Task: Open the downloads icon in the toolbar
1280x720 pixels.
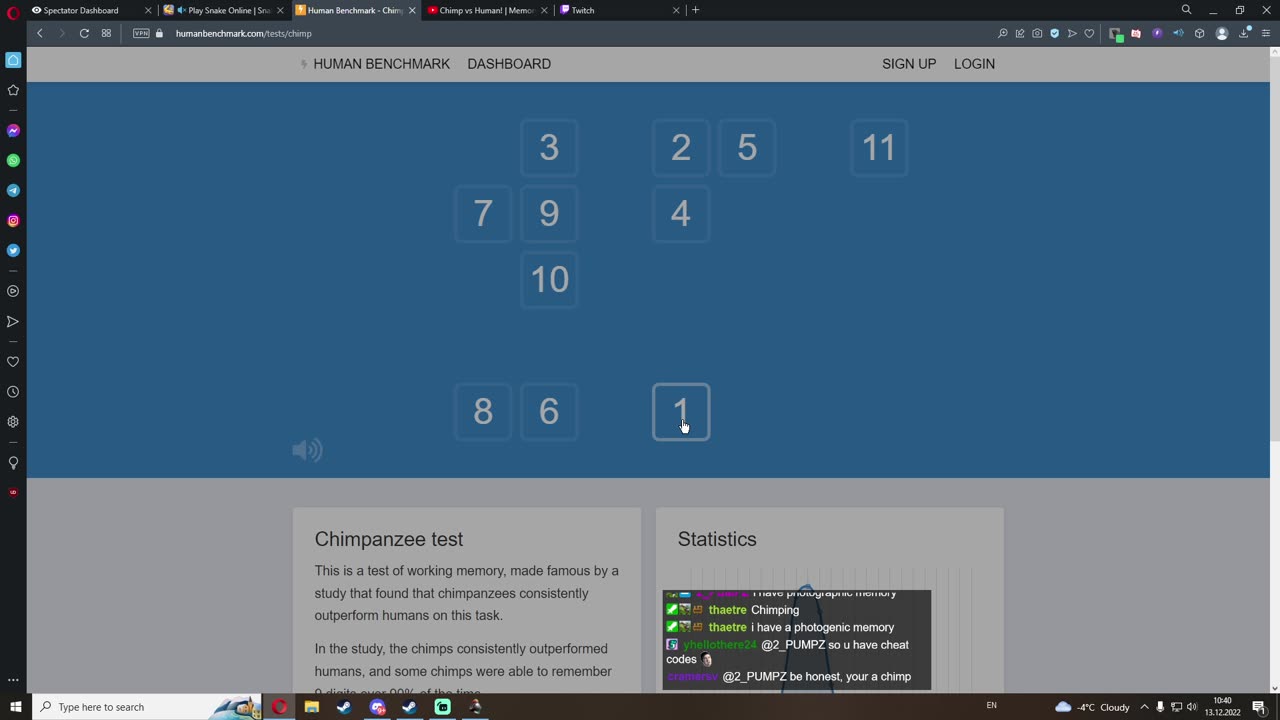Action: tap(1244, 33)
